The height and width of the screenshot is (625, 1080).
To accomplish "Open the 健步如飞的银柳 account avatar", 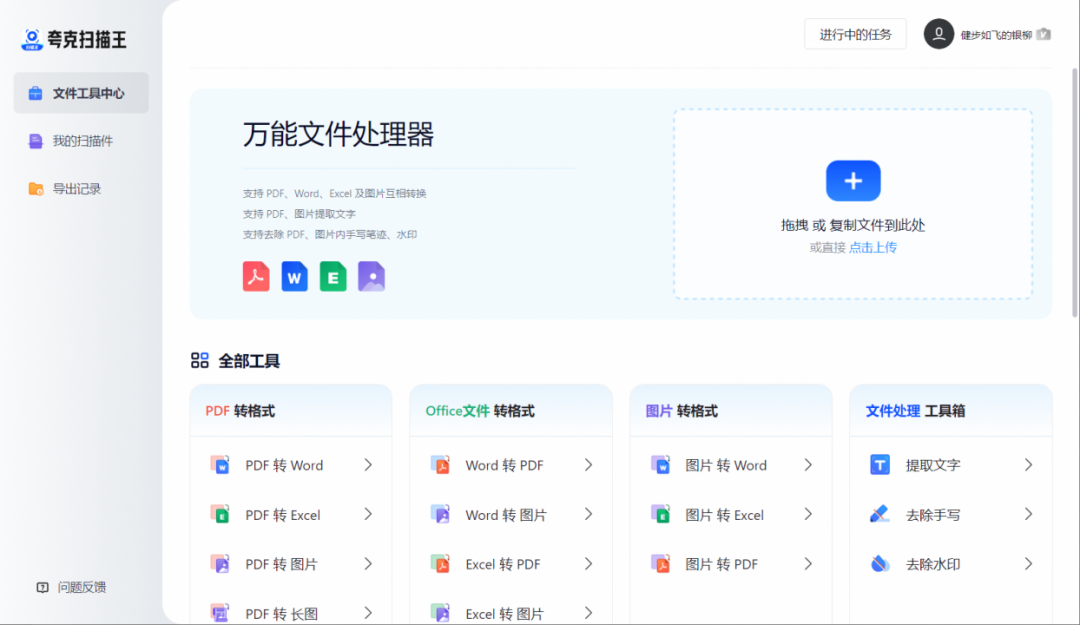I will coord(938,33).
